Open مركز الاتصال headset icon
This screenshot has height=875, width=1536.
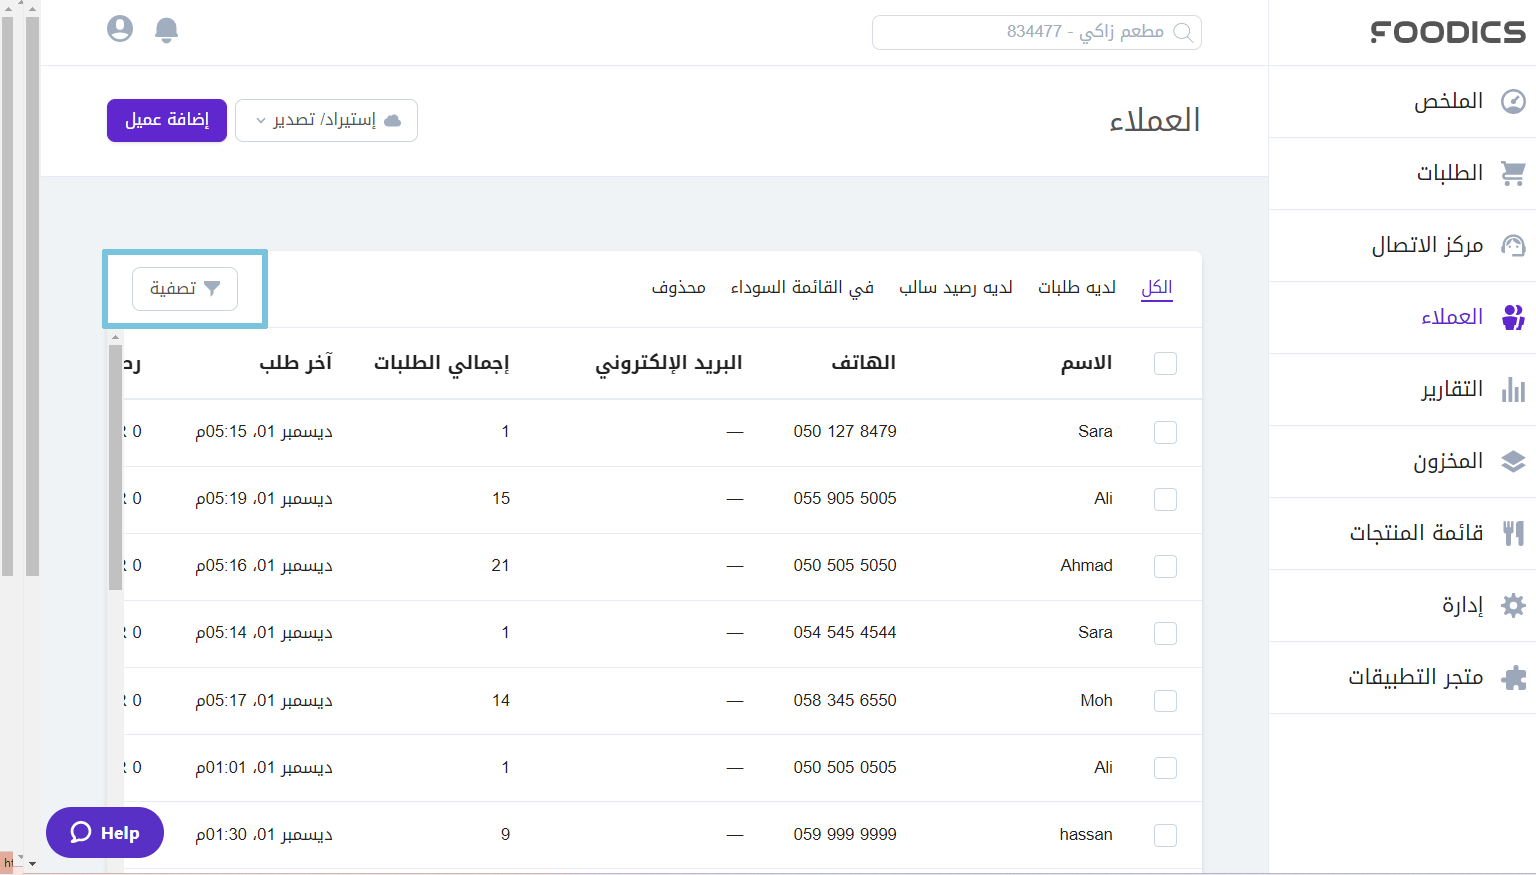point(1513,245)
